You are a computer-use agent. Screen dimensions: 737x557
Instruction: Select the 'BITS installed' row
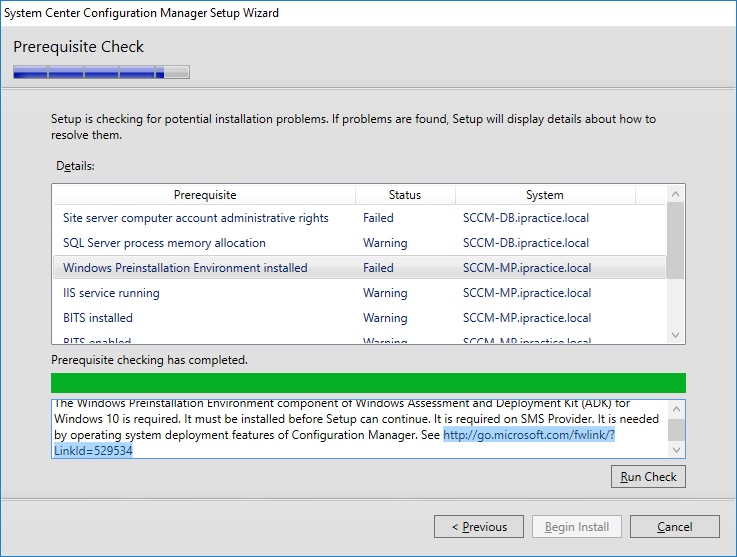[x=360, y=318]
